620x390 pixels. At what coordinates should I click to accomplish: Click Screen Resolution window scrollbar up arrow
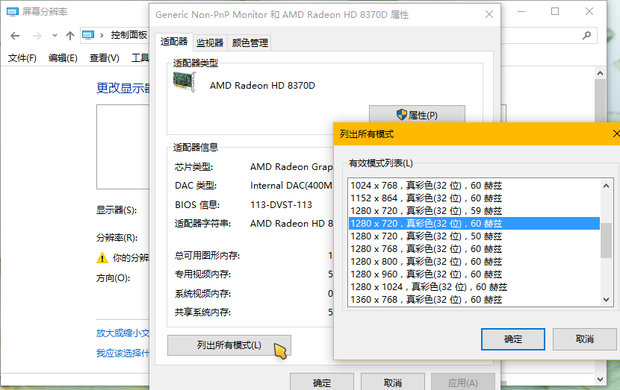[x=600, y=73]
